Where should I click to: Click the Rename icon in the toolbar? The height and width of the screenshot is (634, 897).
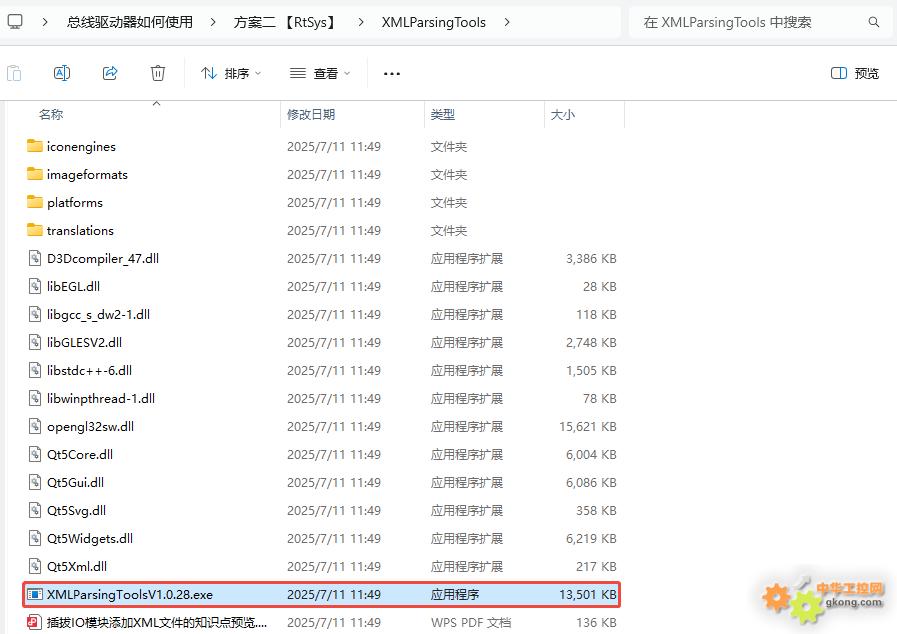coord(62,73)
